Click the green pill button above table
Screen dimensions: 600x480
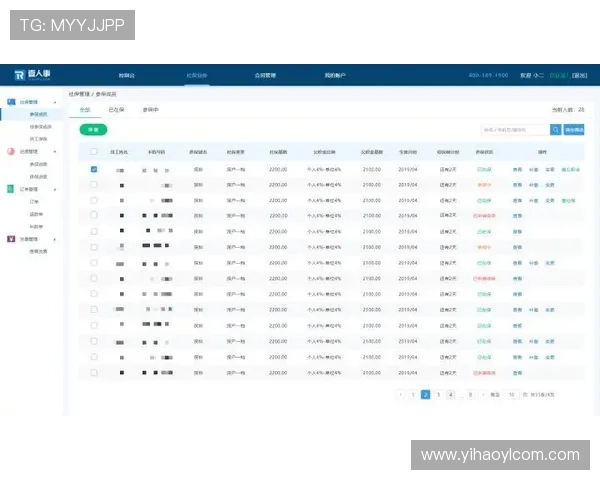click(93, 130)
